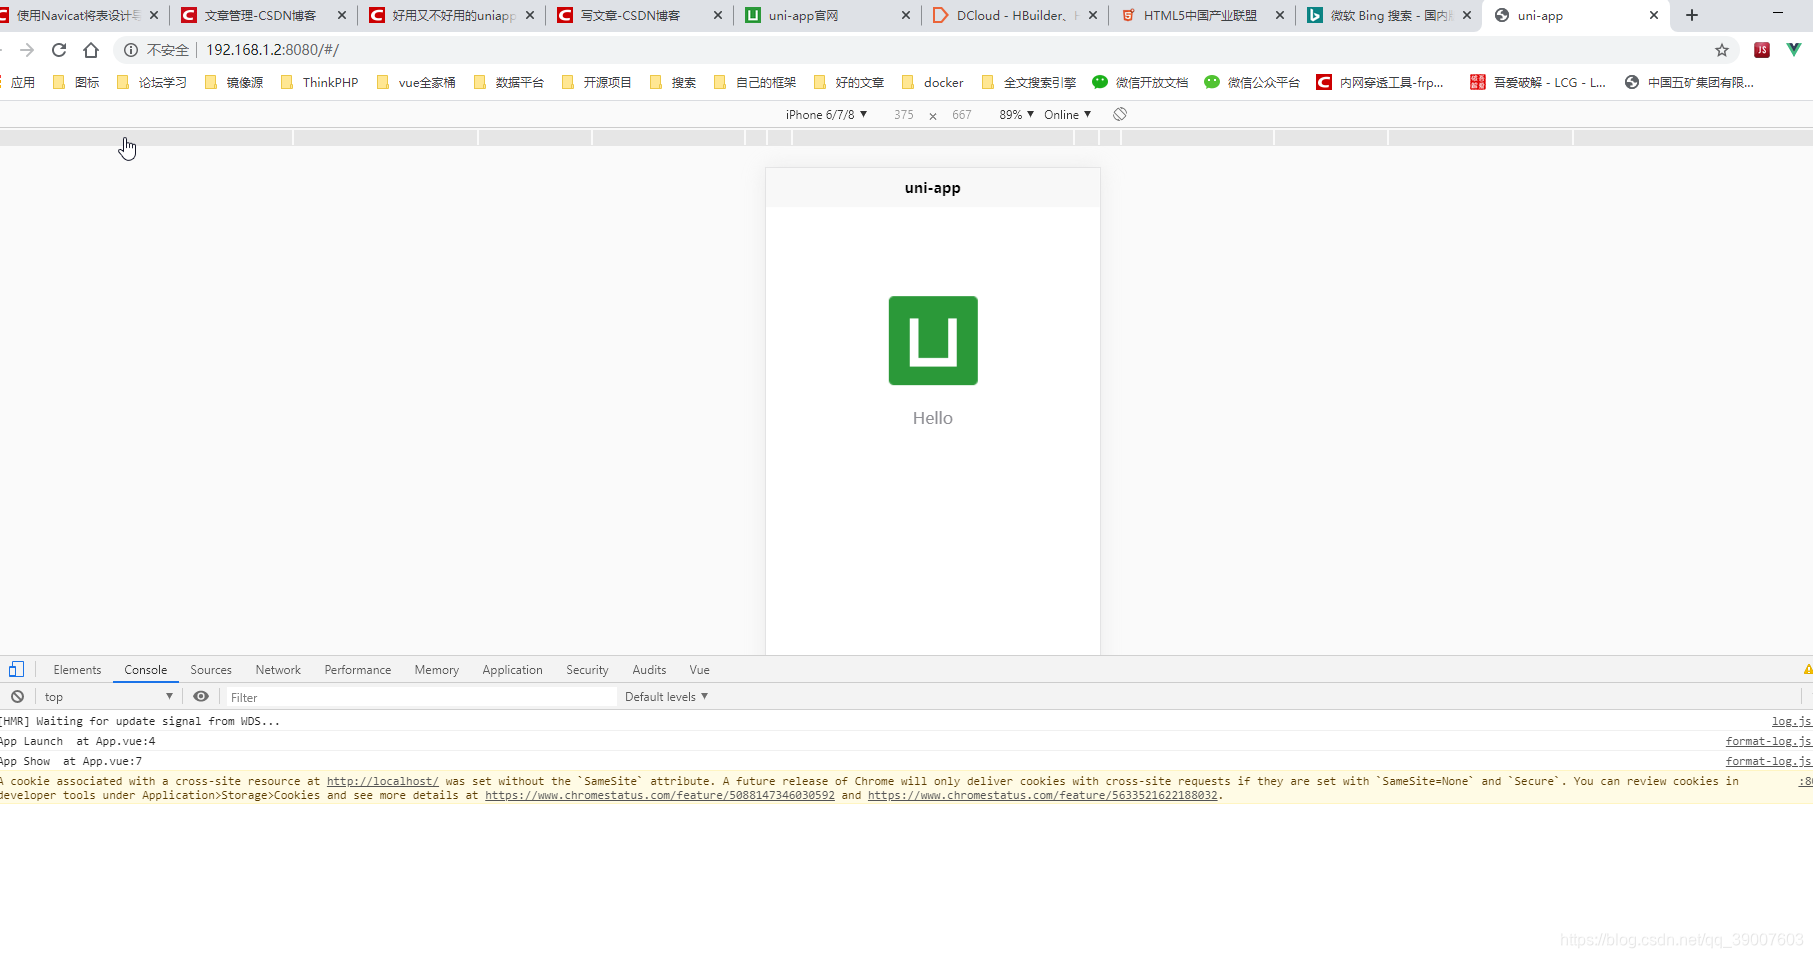
Task: Open the 应用 apps shortcut
Action: pos(18,82)
